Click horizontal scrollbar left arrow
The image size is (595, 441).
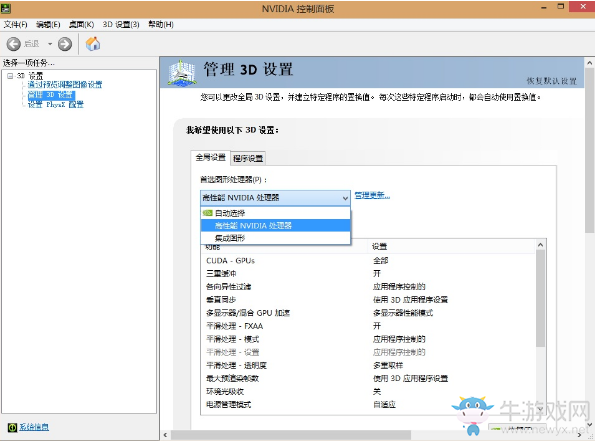[x=165, y=435]
